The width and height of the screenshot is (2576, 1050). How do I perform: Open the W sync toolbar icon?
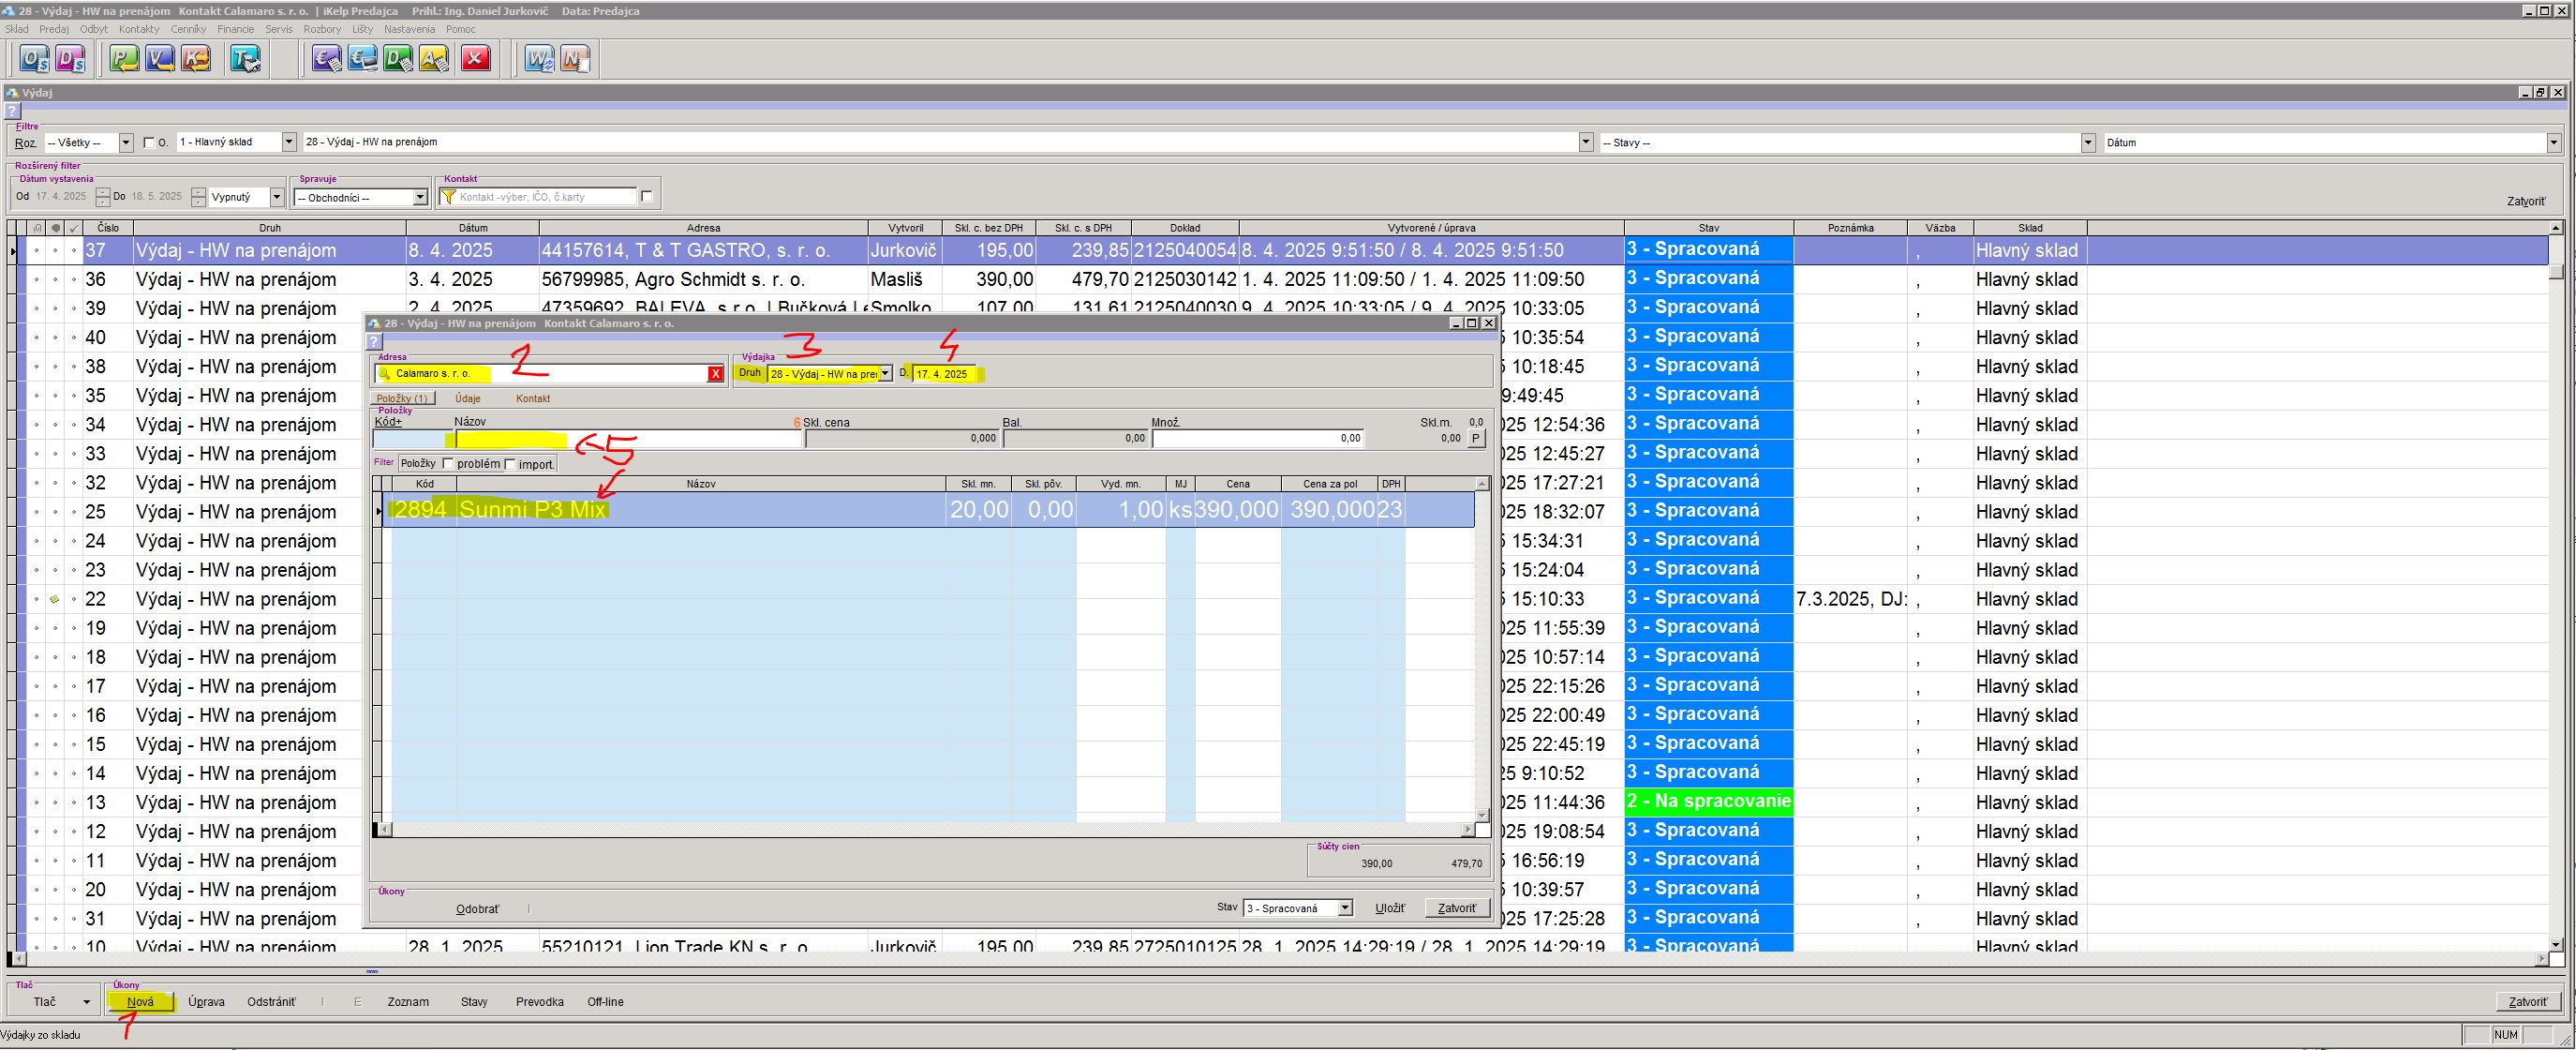tap(539, 59)
